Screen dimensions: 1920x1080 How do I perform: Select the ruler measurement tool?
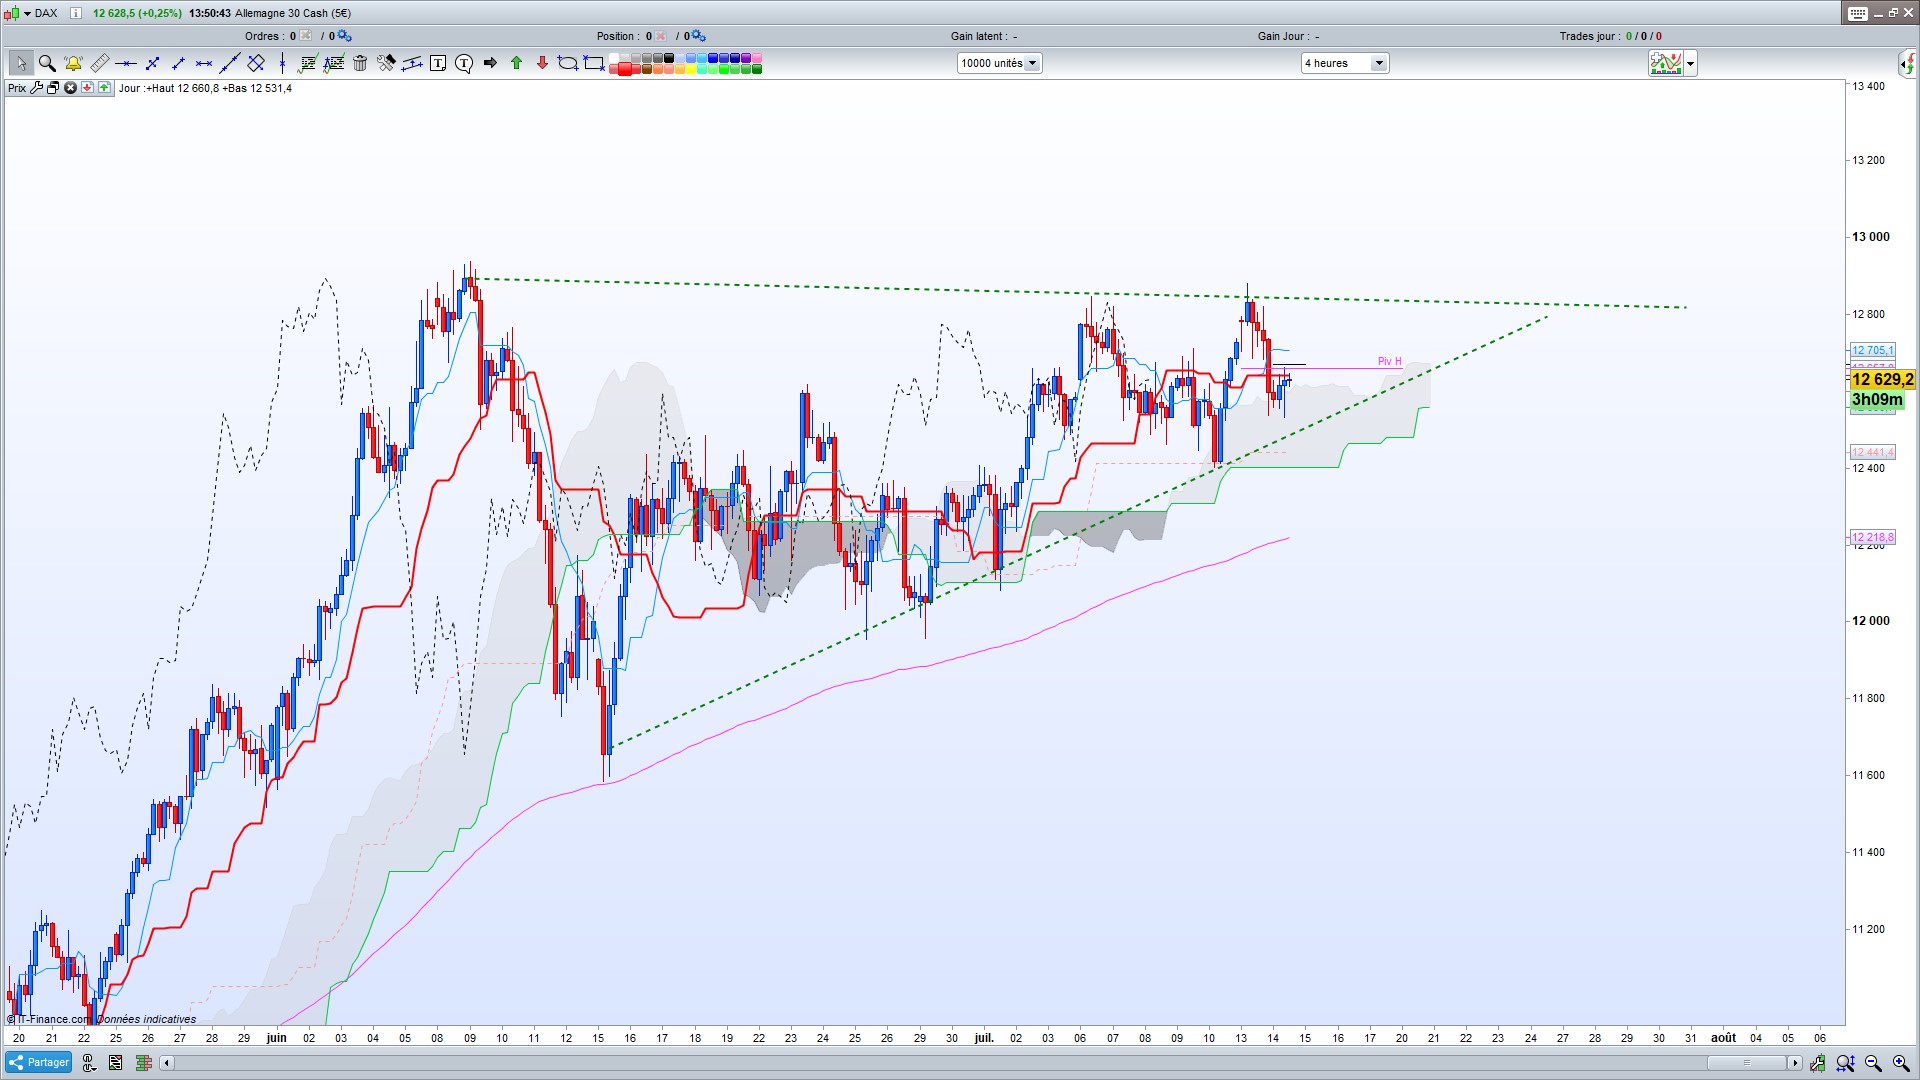coord(99,63)
